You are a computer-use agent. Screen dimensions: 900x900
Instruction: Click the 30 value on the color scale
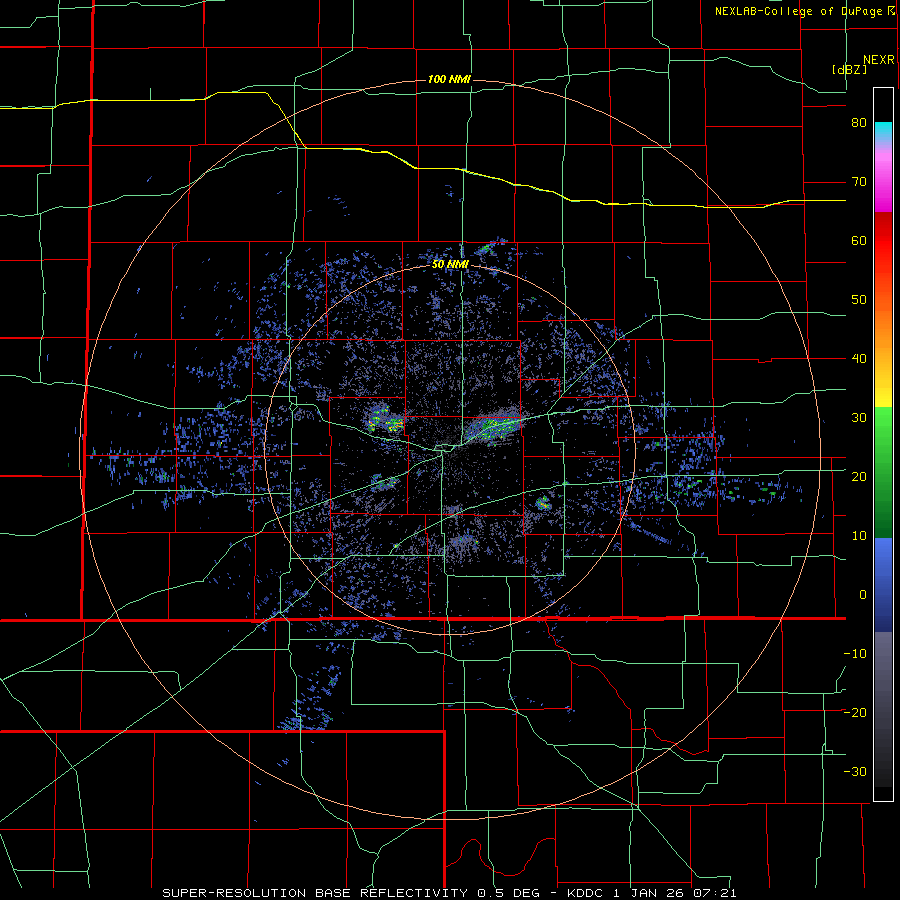coord(859,417)
